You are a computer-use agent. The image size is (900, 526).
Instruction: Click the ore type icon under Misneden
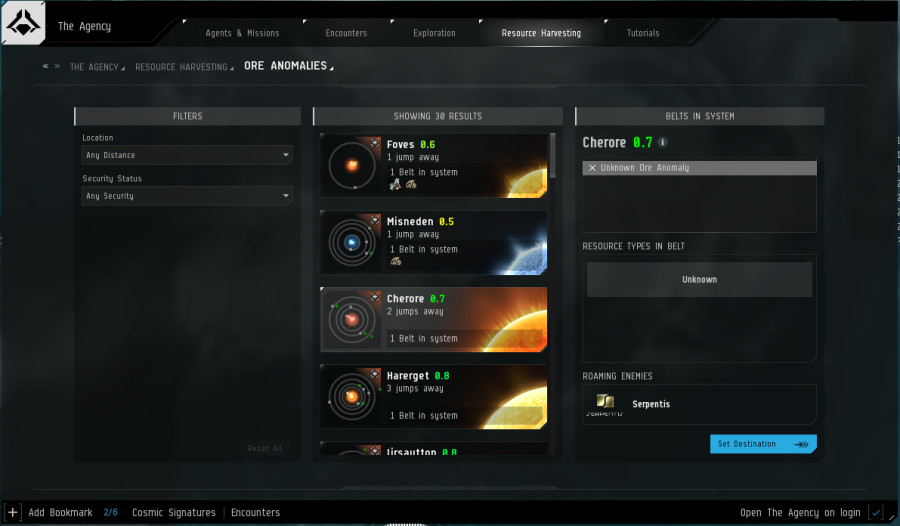click(396, 261)
